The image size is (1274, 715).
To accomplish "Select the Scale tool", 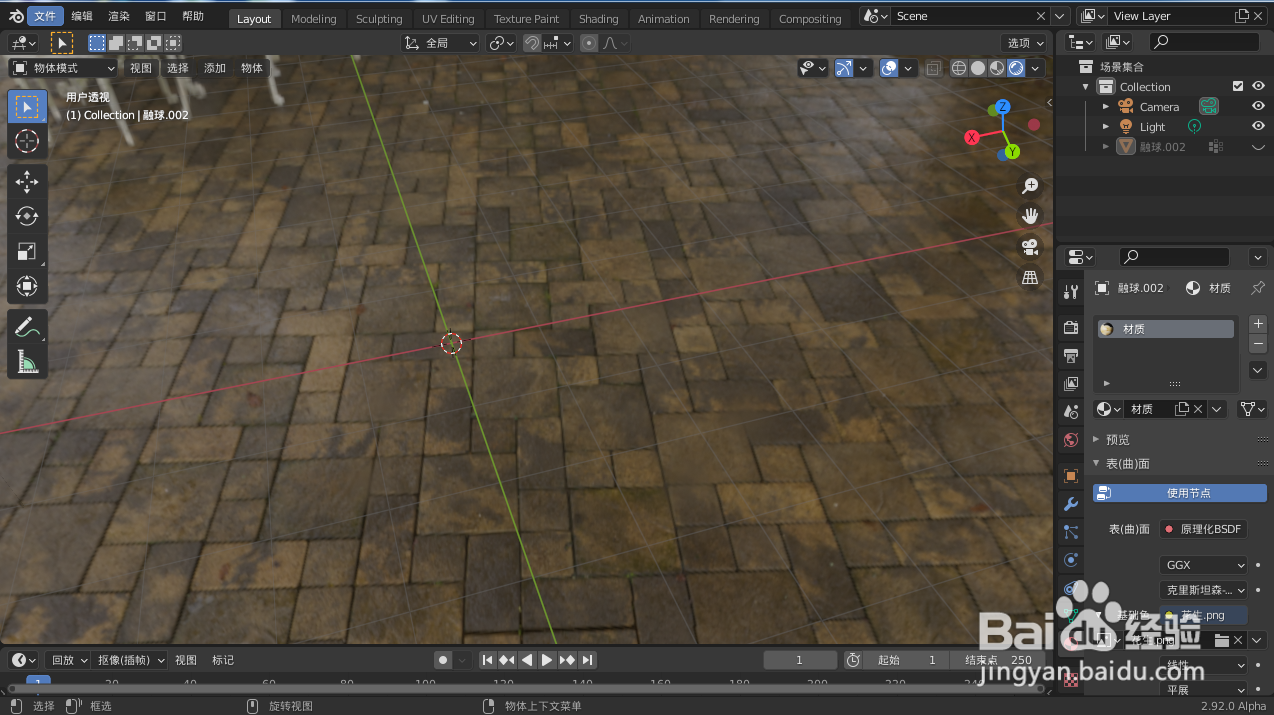I will tap(27, 251).
